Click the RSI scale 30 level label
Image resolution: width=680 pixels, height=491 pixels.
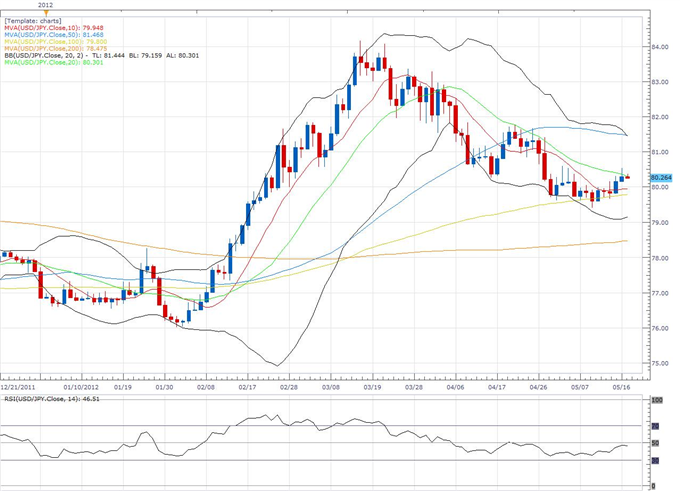click(x=656, y=461)
